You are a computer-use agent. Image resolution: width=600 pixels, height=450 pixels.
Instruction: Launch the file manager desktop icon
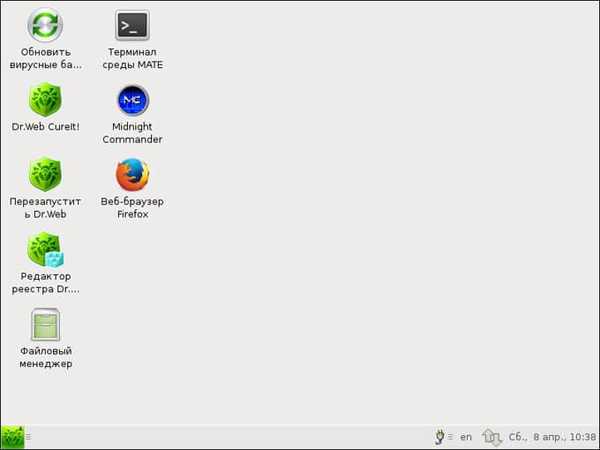(45, 324)
